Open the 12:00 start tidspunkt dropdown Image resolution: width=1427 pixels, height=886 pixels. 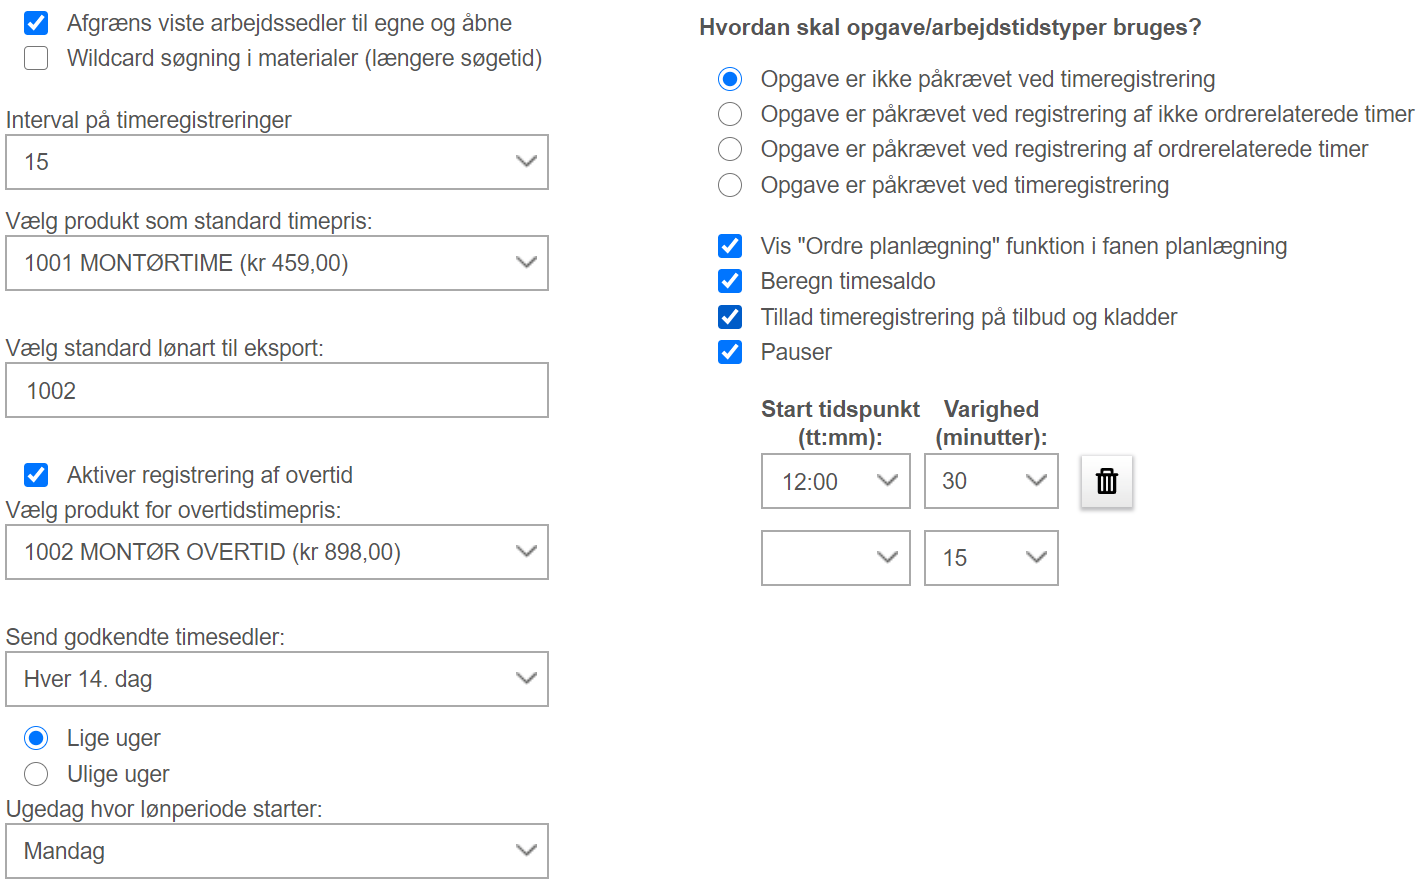[x=836, y=481]
